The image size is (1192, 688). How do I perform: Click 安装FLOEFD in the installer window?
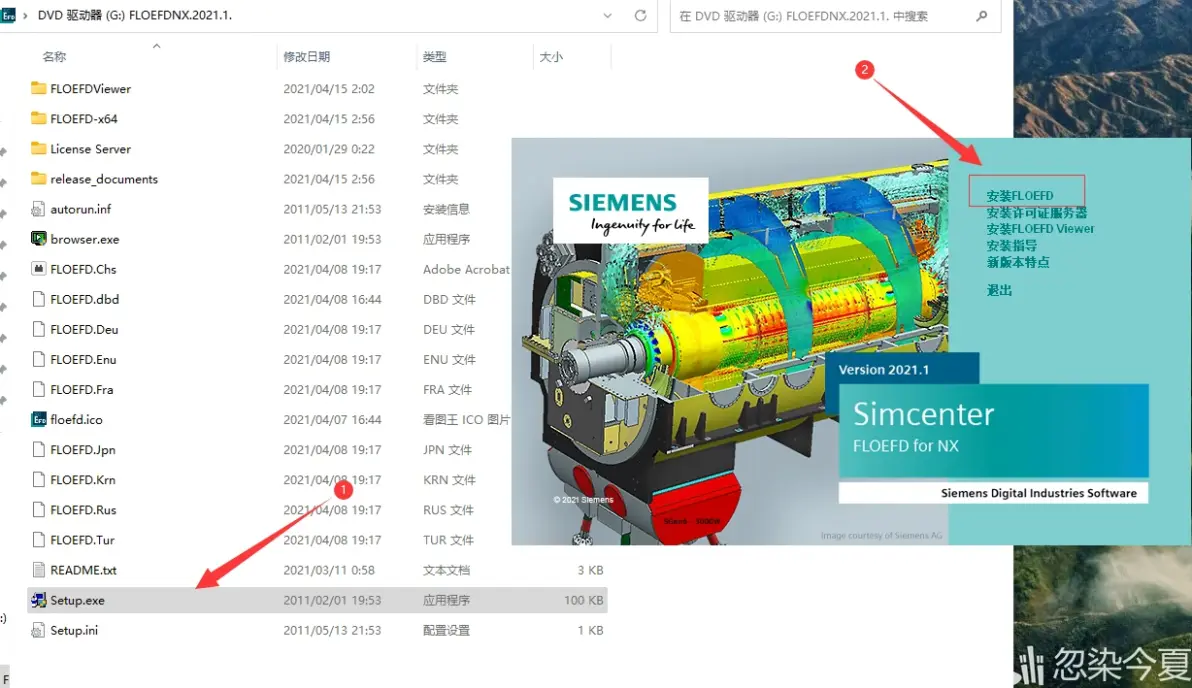tap(1019, 195)
